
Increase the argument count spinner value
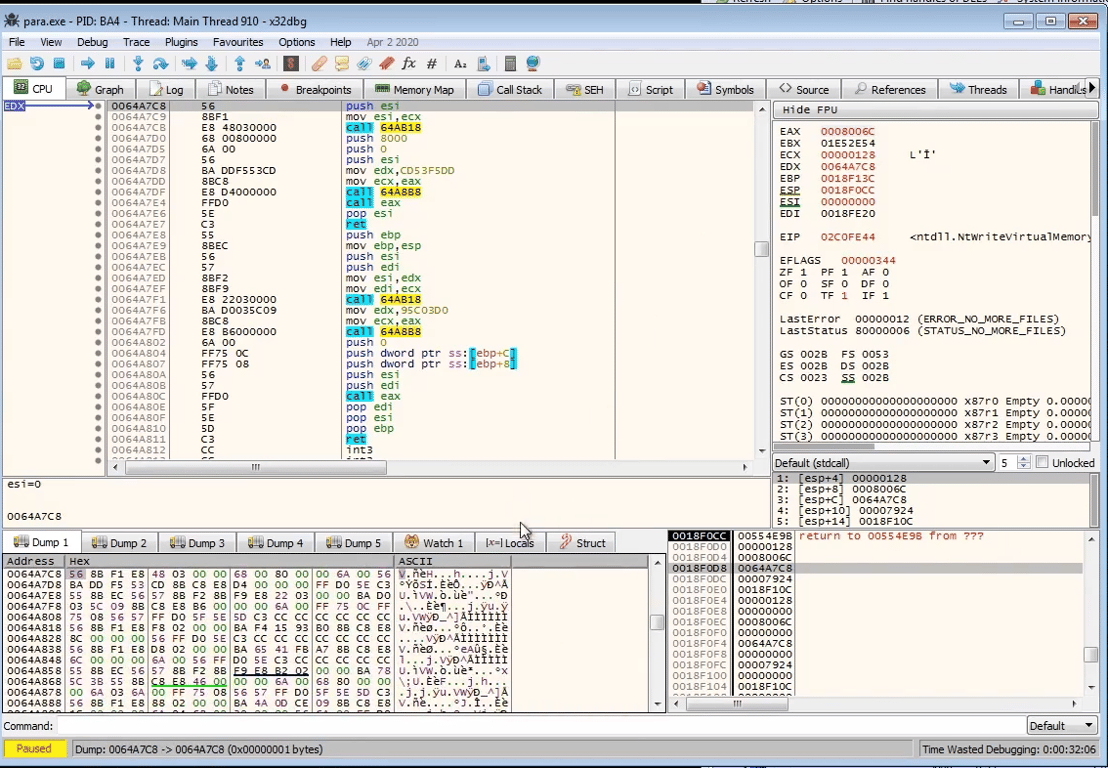pos(1023,459)
